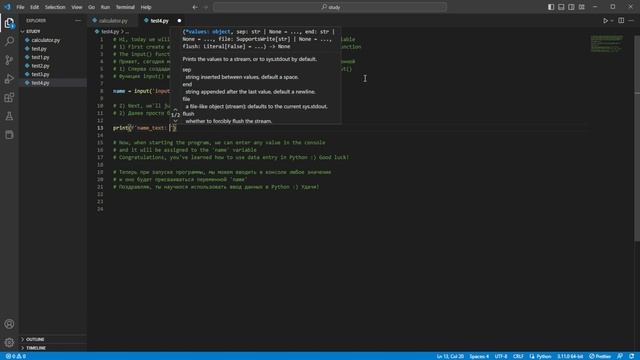Open the Go menu

[91, 7]
